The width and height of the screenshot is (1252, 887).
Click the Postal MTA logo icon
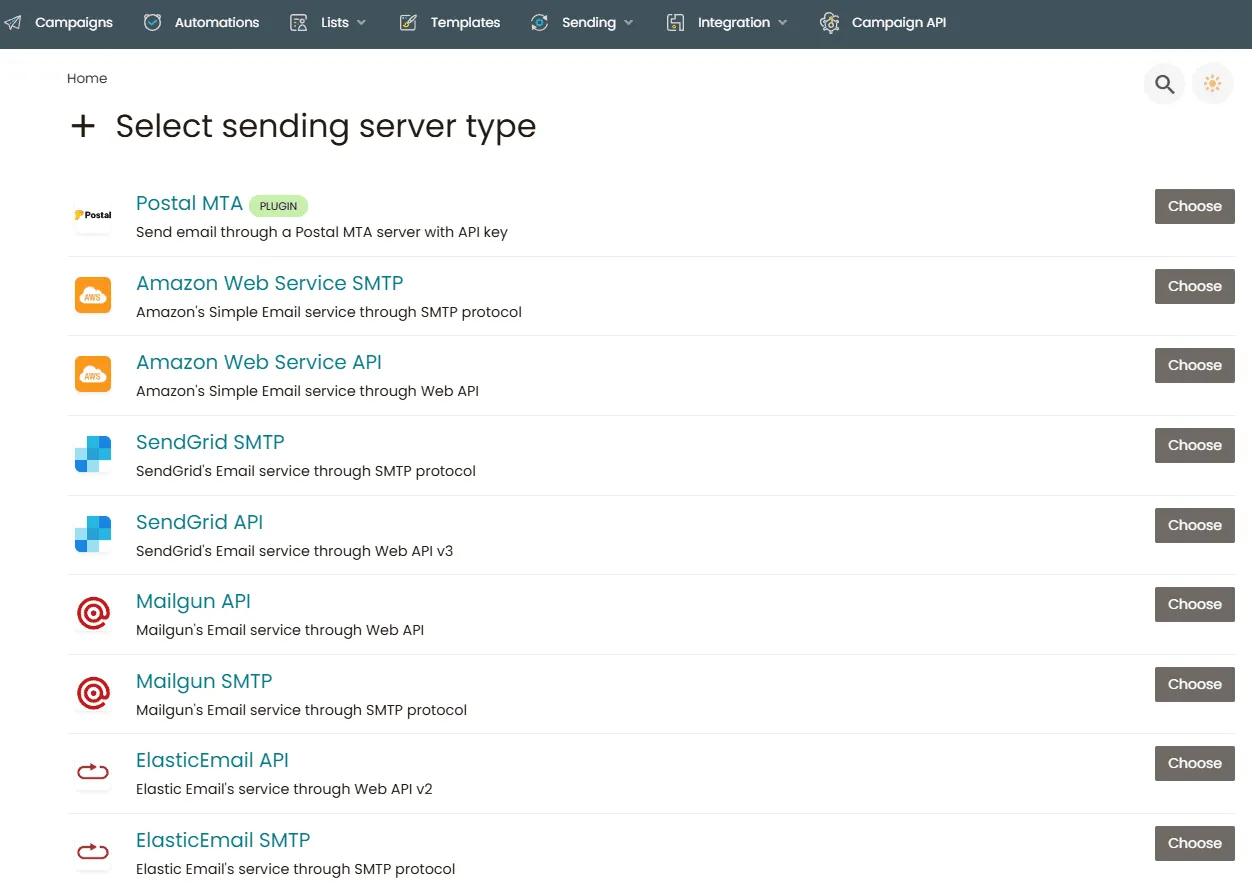pos(93,215)
